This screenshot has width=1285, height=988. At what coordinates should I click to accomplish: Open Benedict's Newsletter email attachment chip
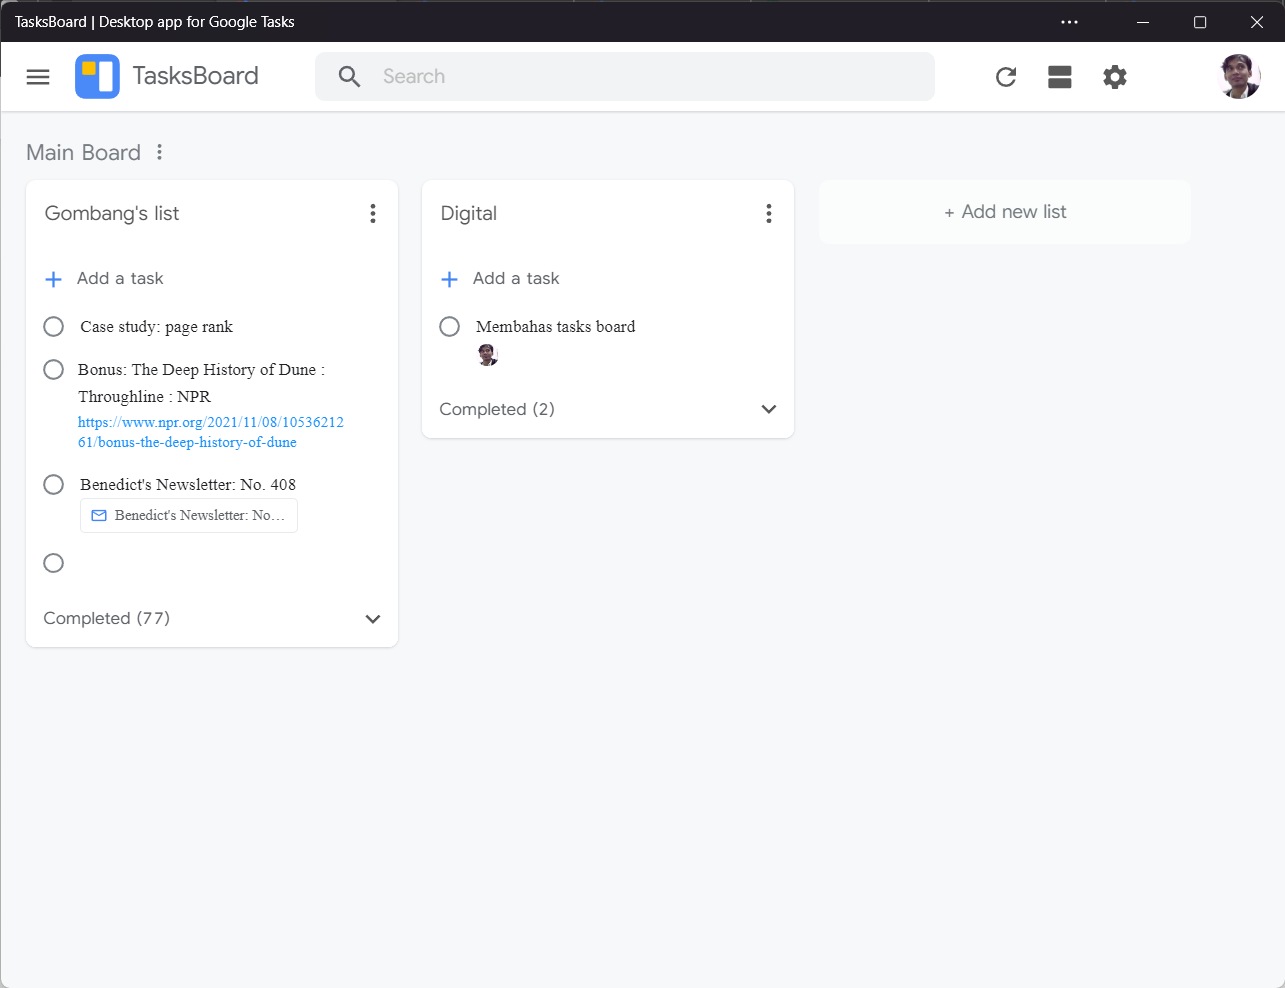coord(189,516)
